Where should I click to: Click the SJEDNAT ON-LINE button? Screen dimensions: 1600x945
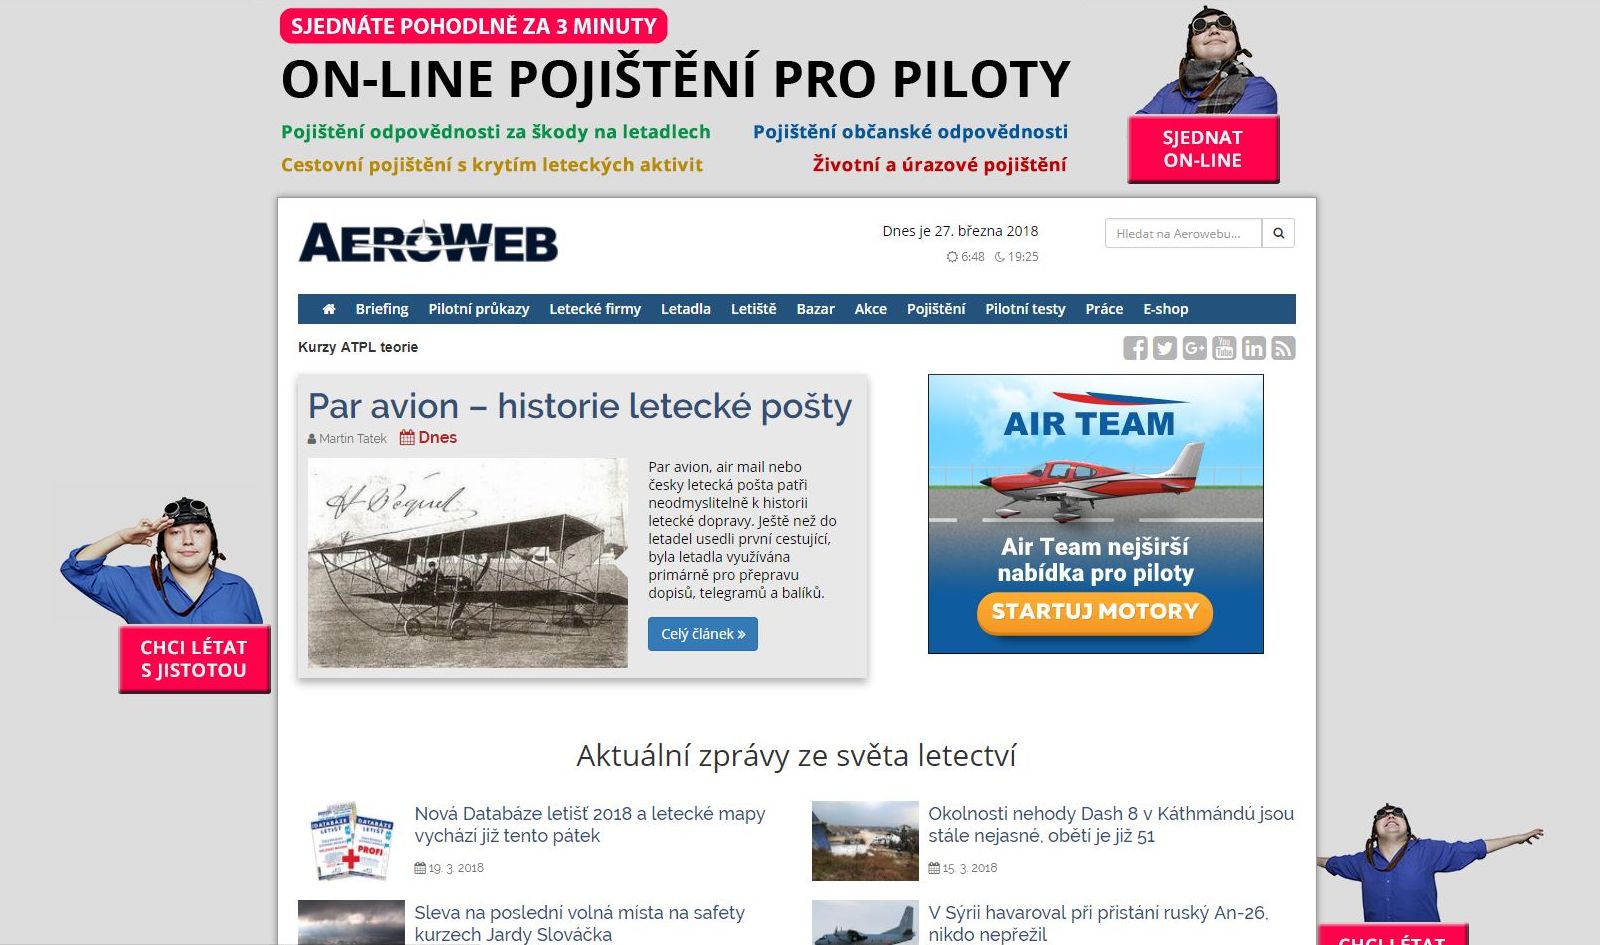coord(1203,149)
